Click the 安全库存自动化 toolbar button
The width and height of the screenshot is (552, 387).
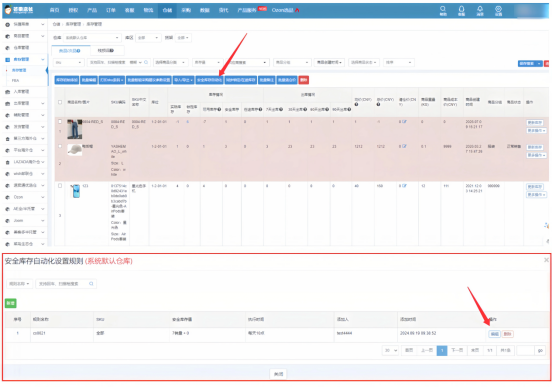tap(209, 80)
